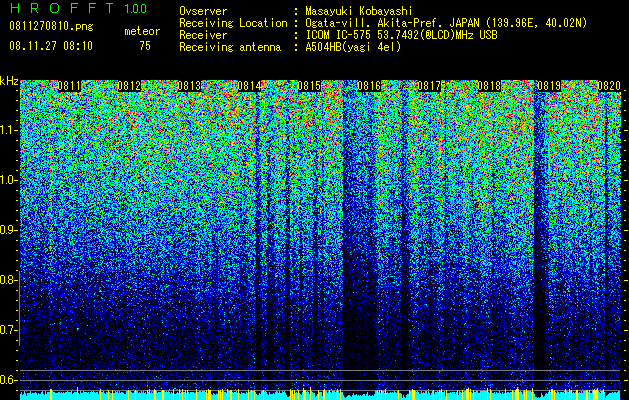The image size is (629, 400).
Task: Click the 0811270810.png filename text
Action: point(51,26)
